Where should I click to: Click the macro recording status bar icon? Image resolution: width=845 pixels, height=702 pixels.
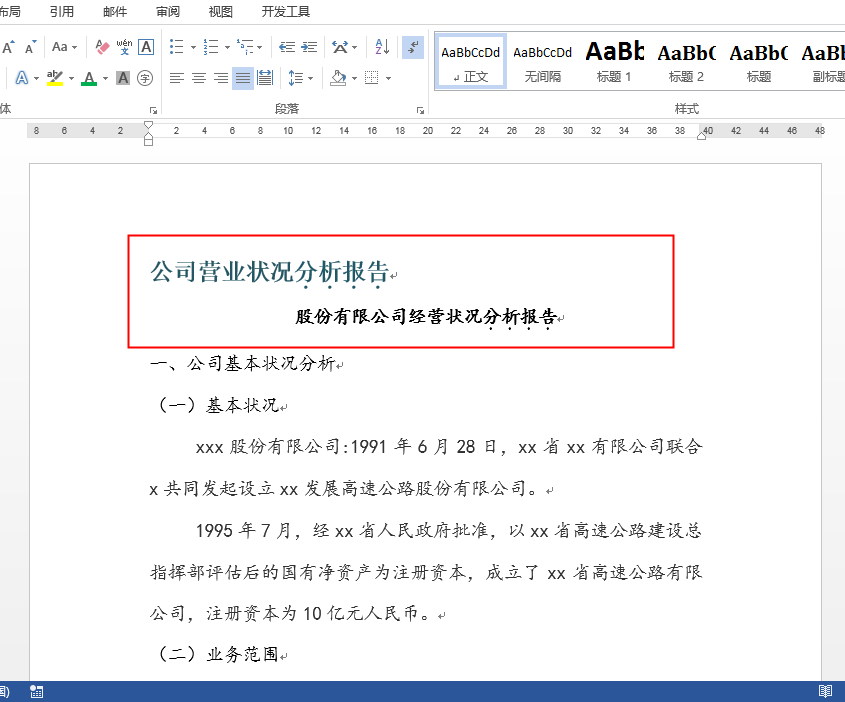click(x=37, y=692)
